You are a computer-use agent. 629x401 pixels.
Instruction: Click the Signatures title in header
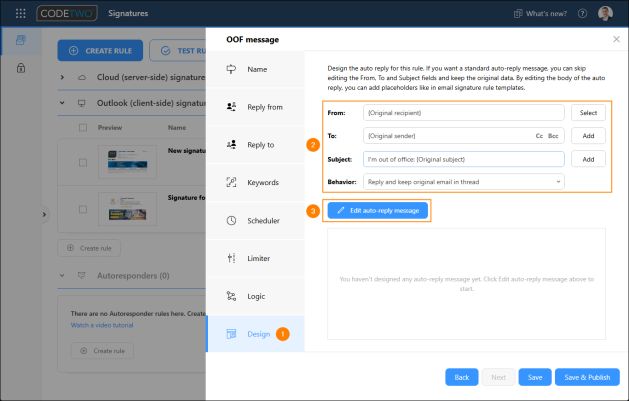pyautogui.click(x=128, y=13)
